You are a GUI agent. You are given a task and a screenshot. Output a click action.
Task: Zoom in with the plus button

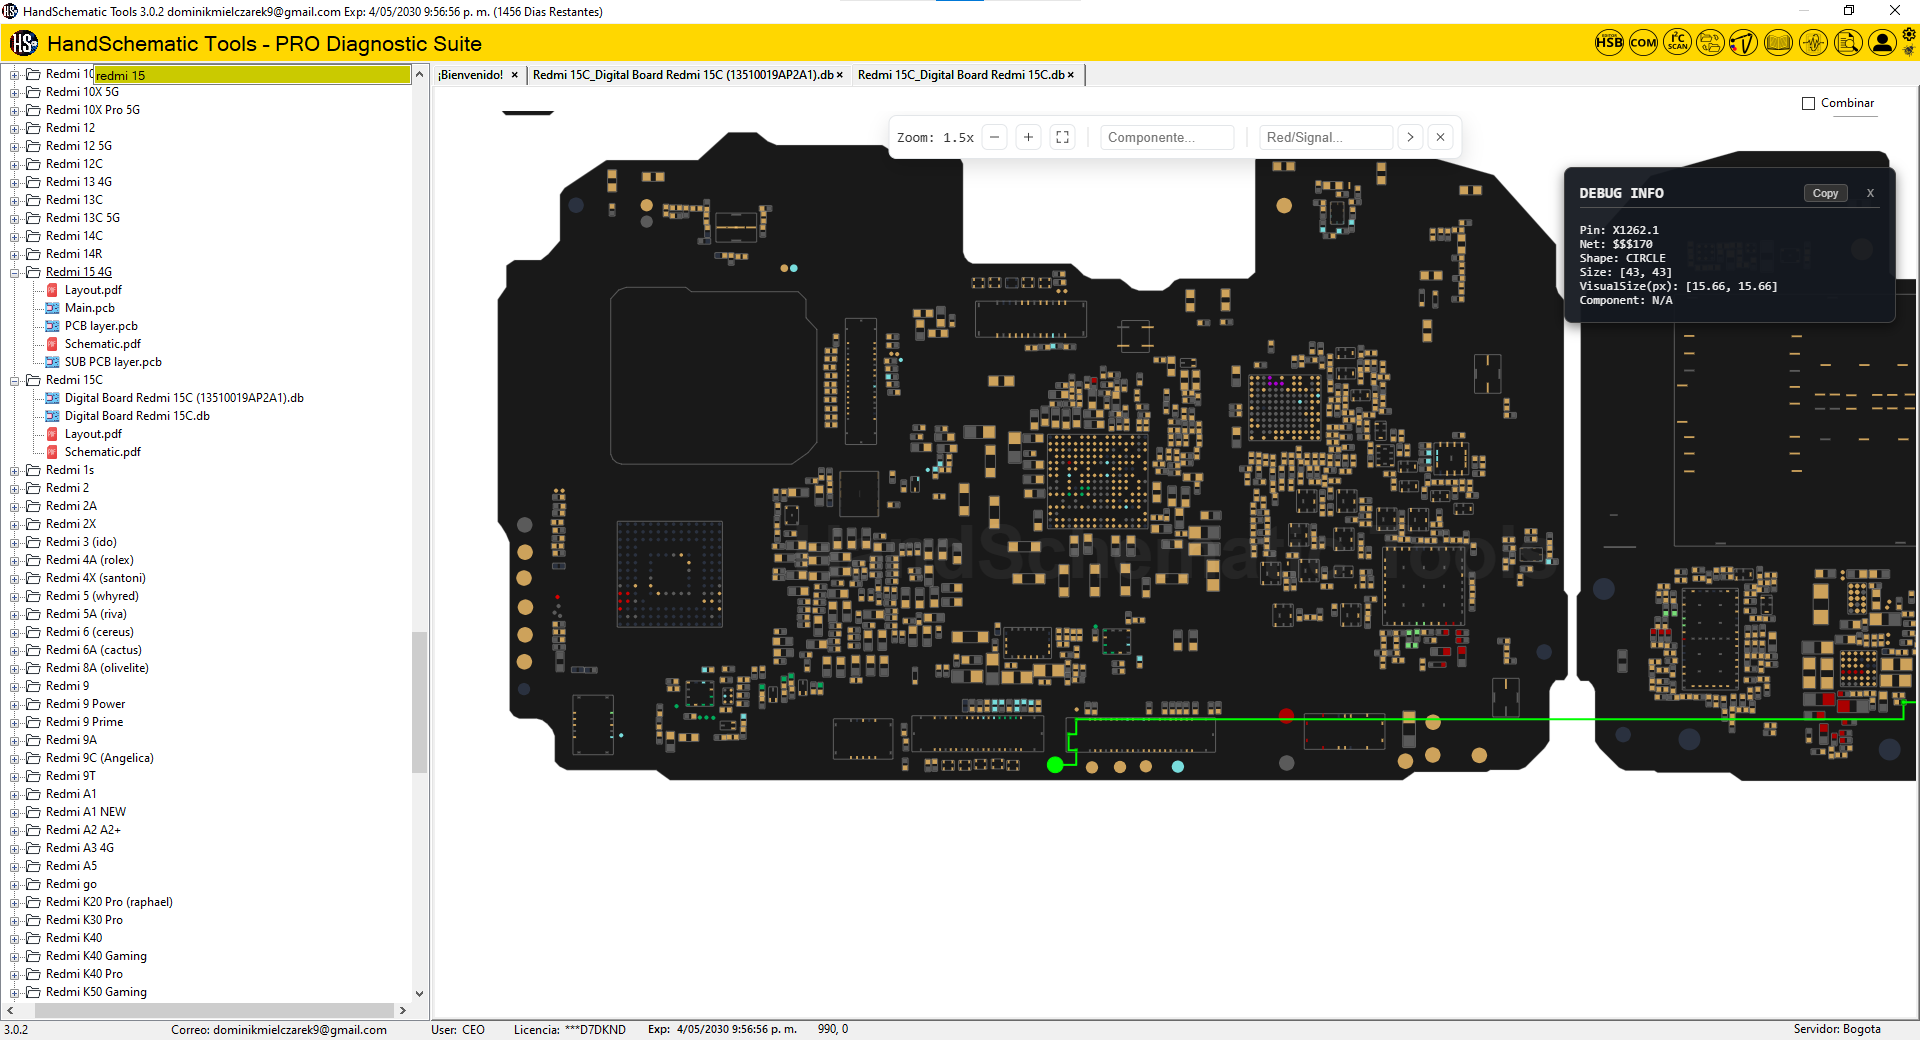pyautogui.click(x=1028, y=137)
